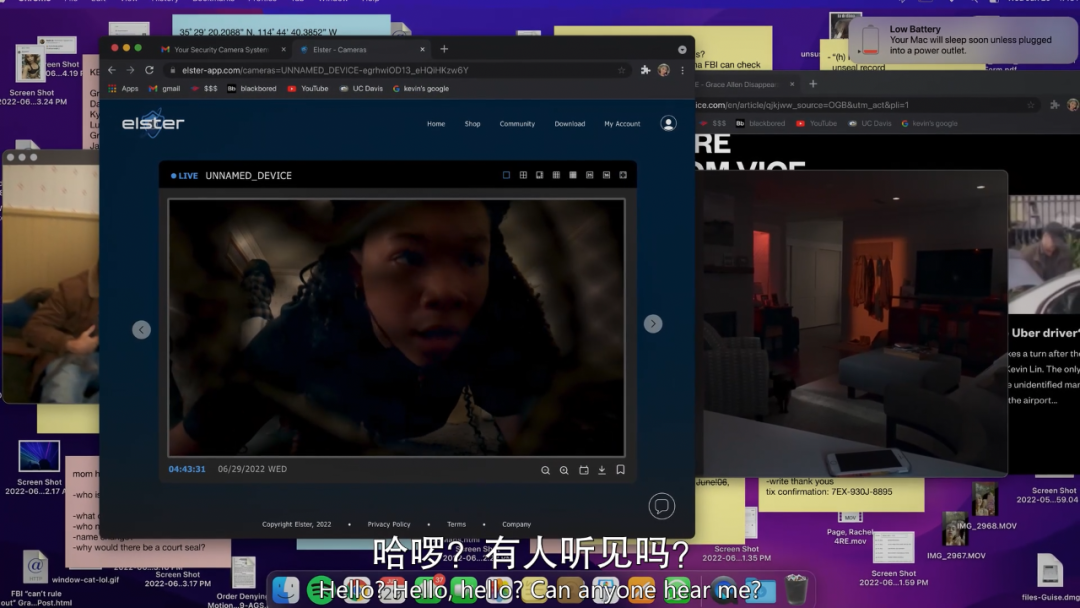Show the next camera feed
Viewport: 1080px width, 608px height.
(653, 324)
